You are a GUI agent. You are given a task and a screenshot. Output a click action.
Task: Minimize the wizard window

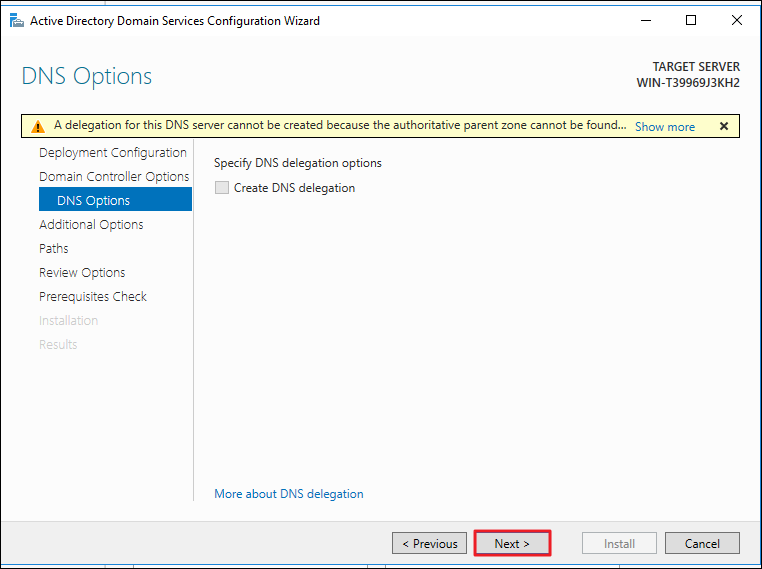(x=645, y=20)
